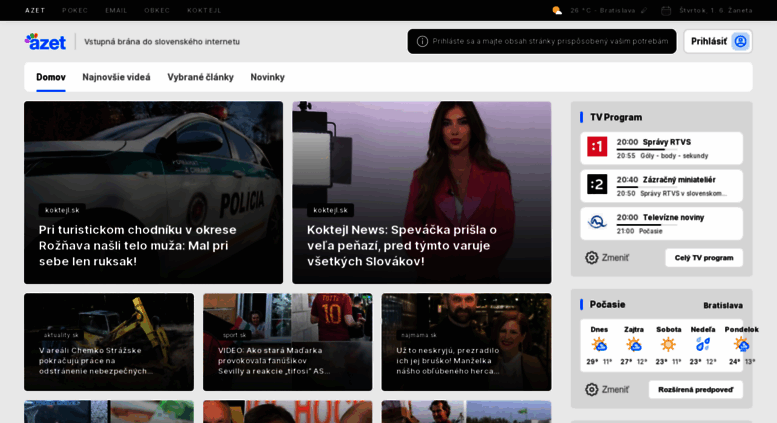This screenshot has height=423, width=777.
Task: Open the Rožňava police car article
Action: (x=154, y=193)
